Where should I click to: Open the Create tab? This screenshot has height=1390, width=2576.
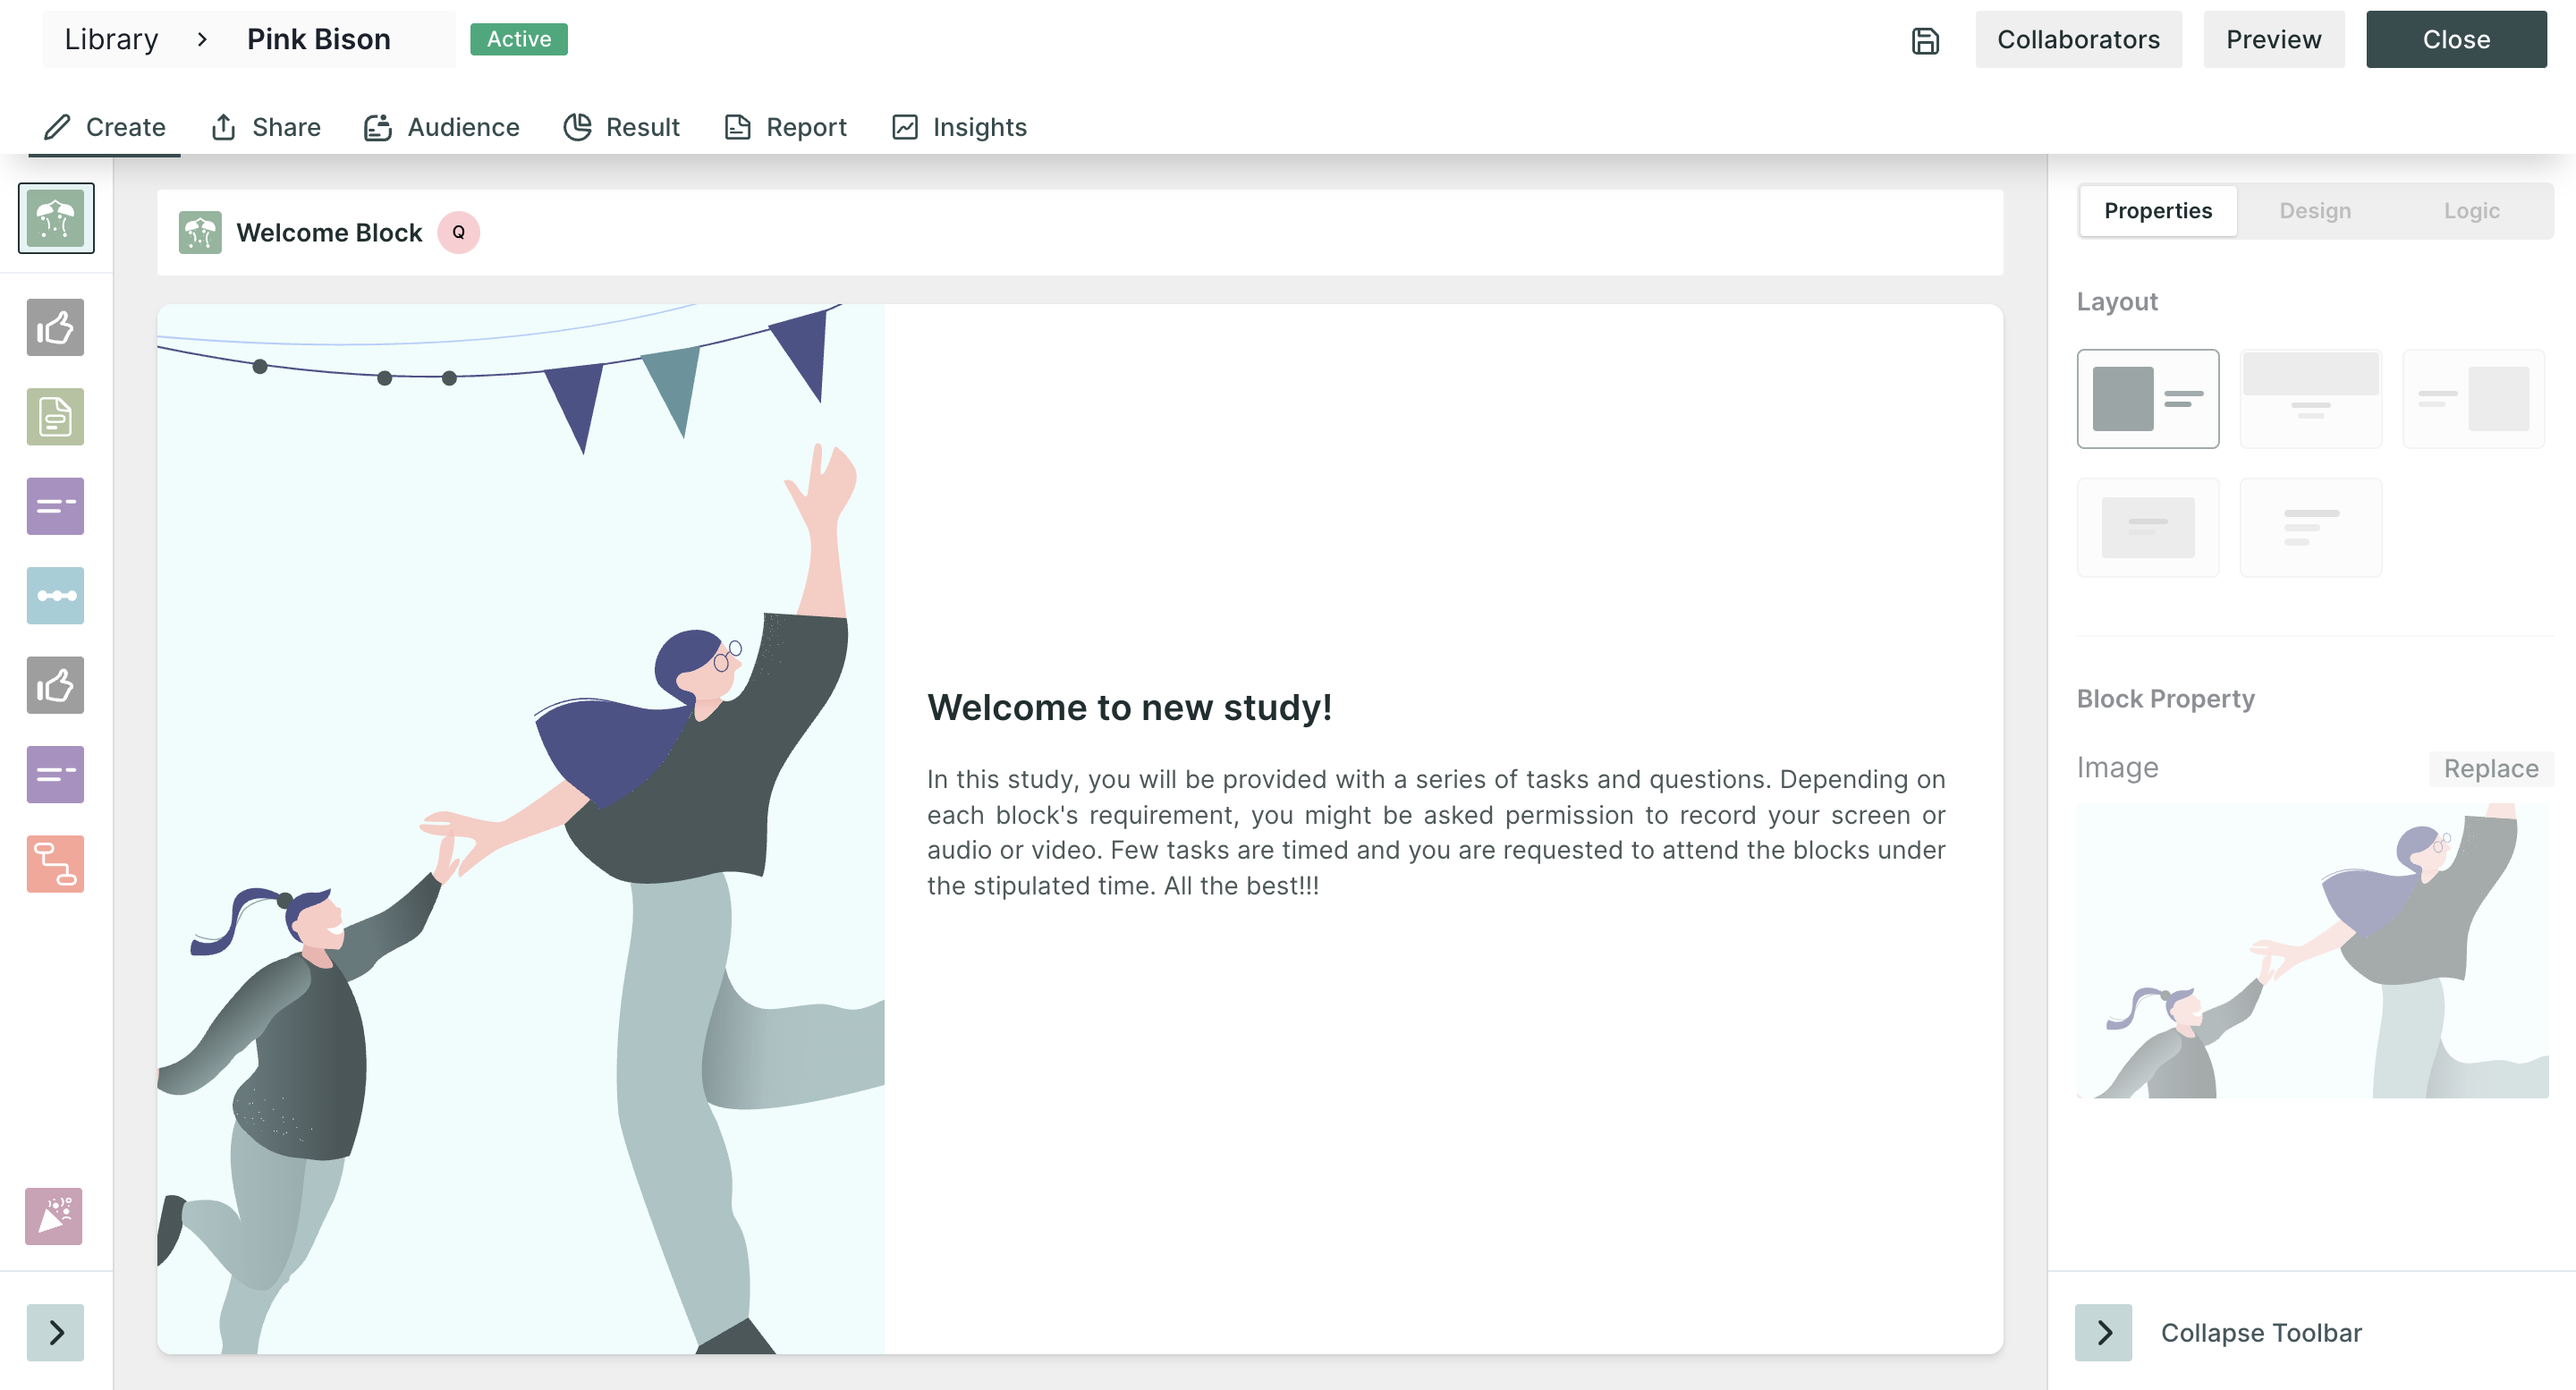click(104, 127)
